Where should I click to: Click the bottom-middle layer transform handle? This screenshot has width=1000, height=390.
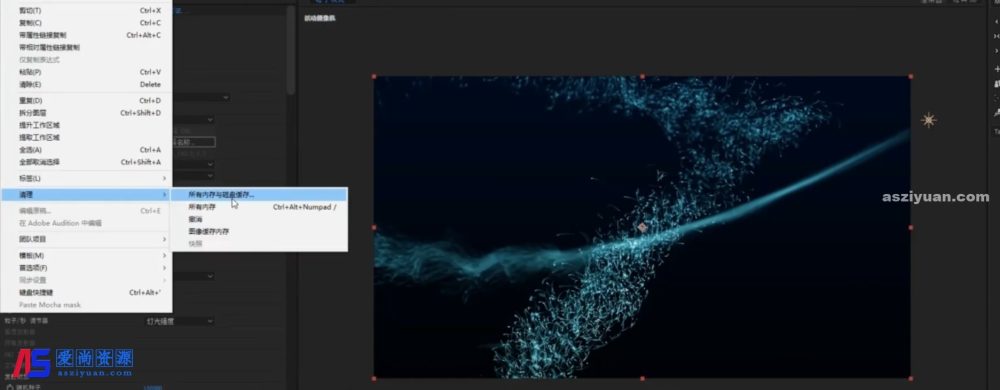[x=642, y=379]
